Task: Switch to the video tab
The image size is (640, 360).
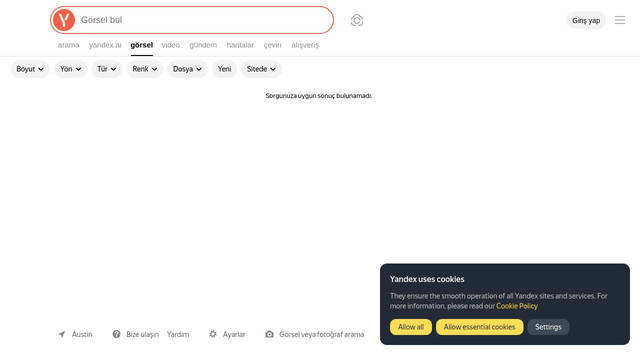Action: click(x=171, y=45)
